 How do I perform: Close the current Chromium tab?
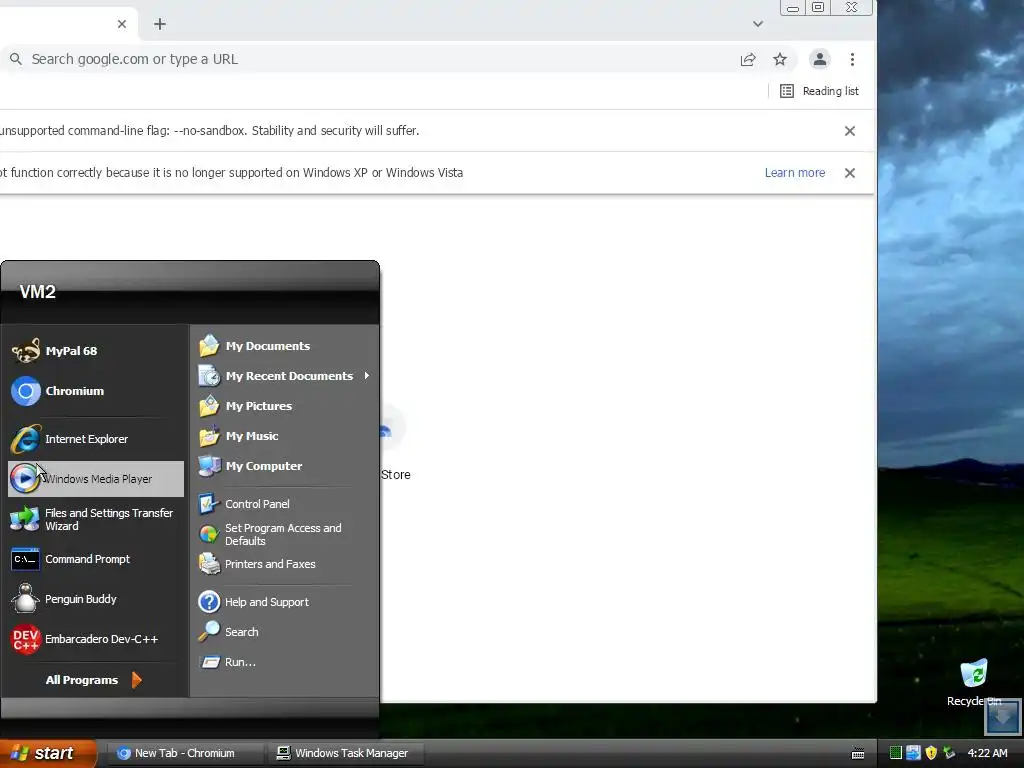(121, 24)
